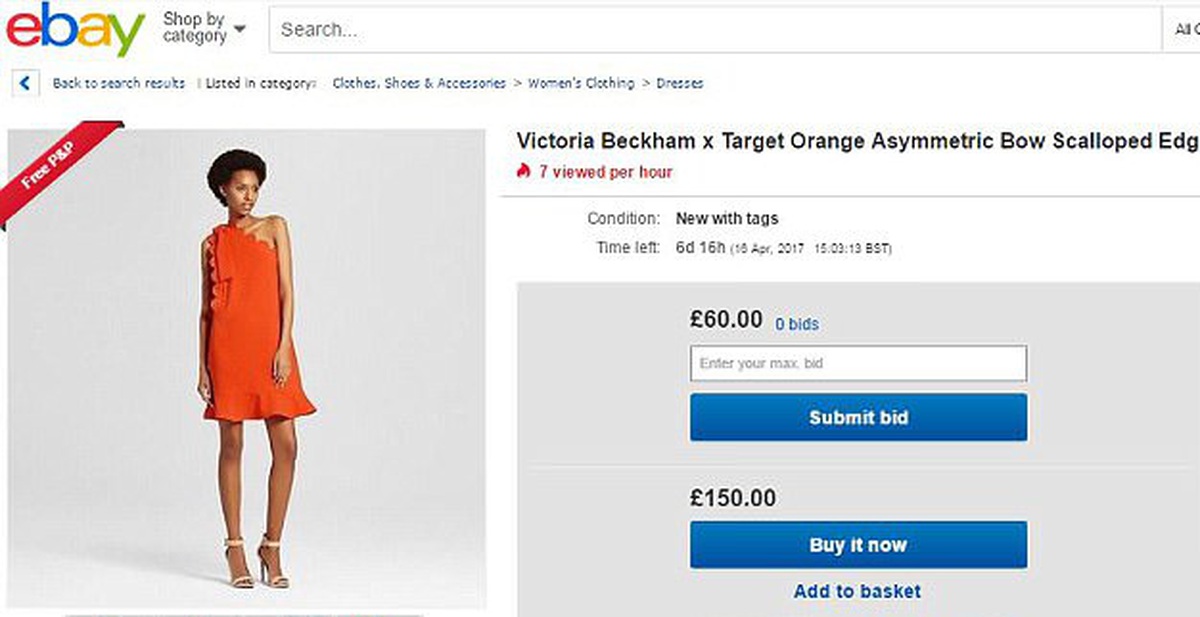Open Women's Clothing breadcrumb link
This screenshot has width=1200, height=617.
[581, 83]
